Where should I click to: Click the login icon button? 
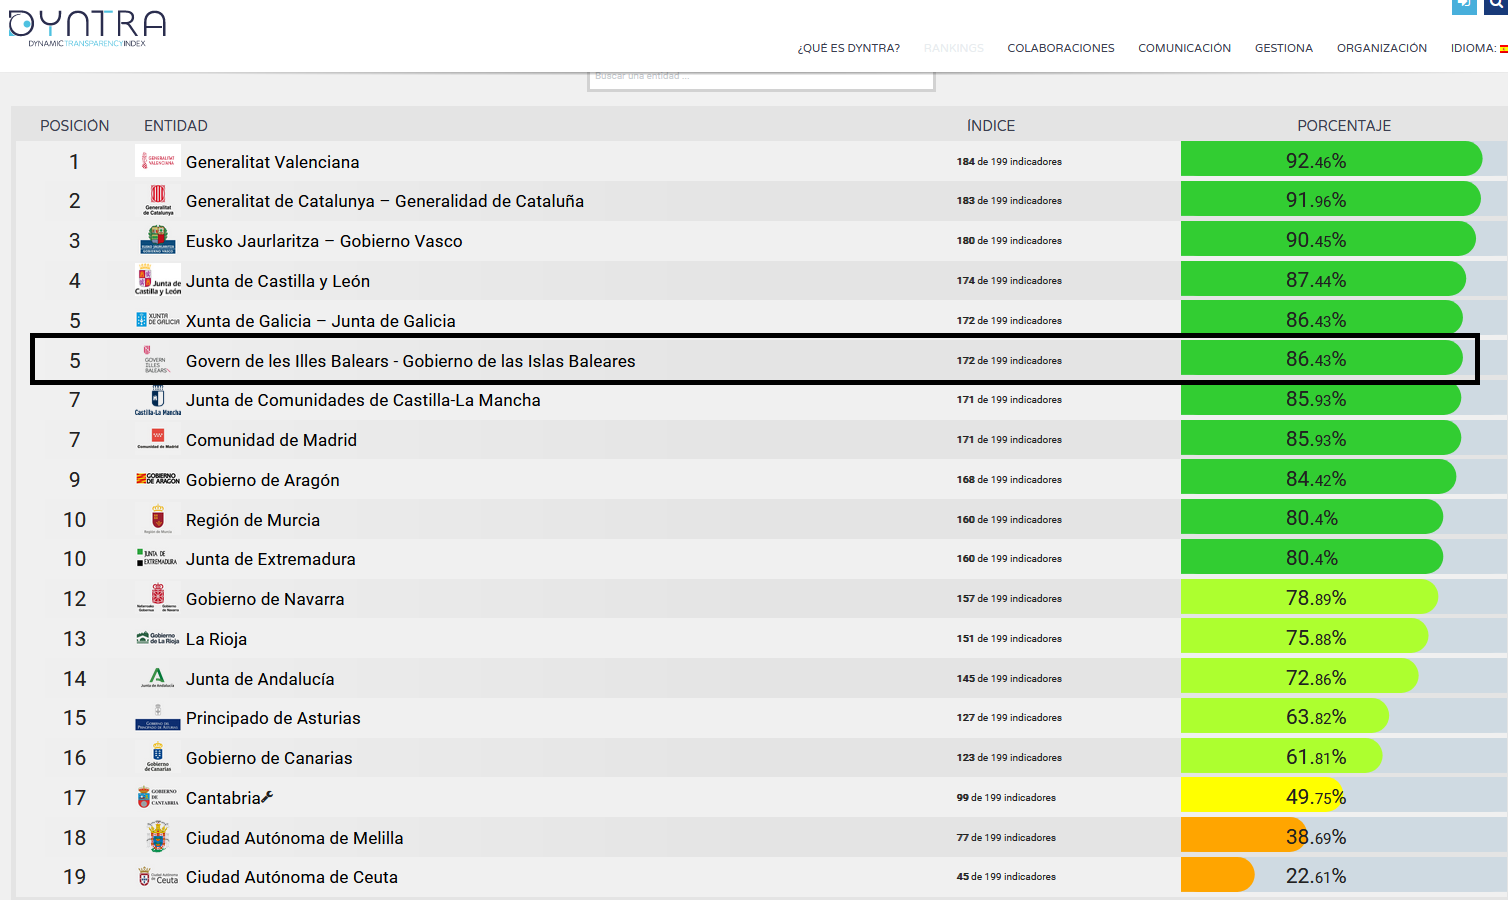(x=1464, y=5)
